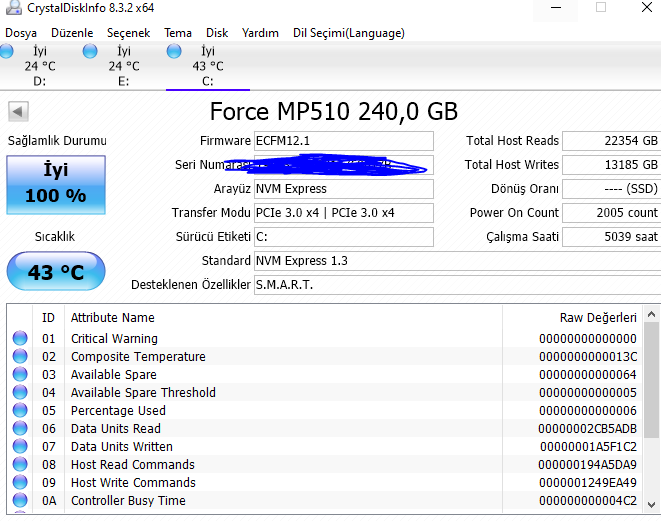Click status orb of Controller Busy Time row

point(20,500)
